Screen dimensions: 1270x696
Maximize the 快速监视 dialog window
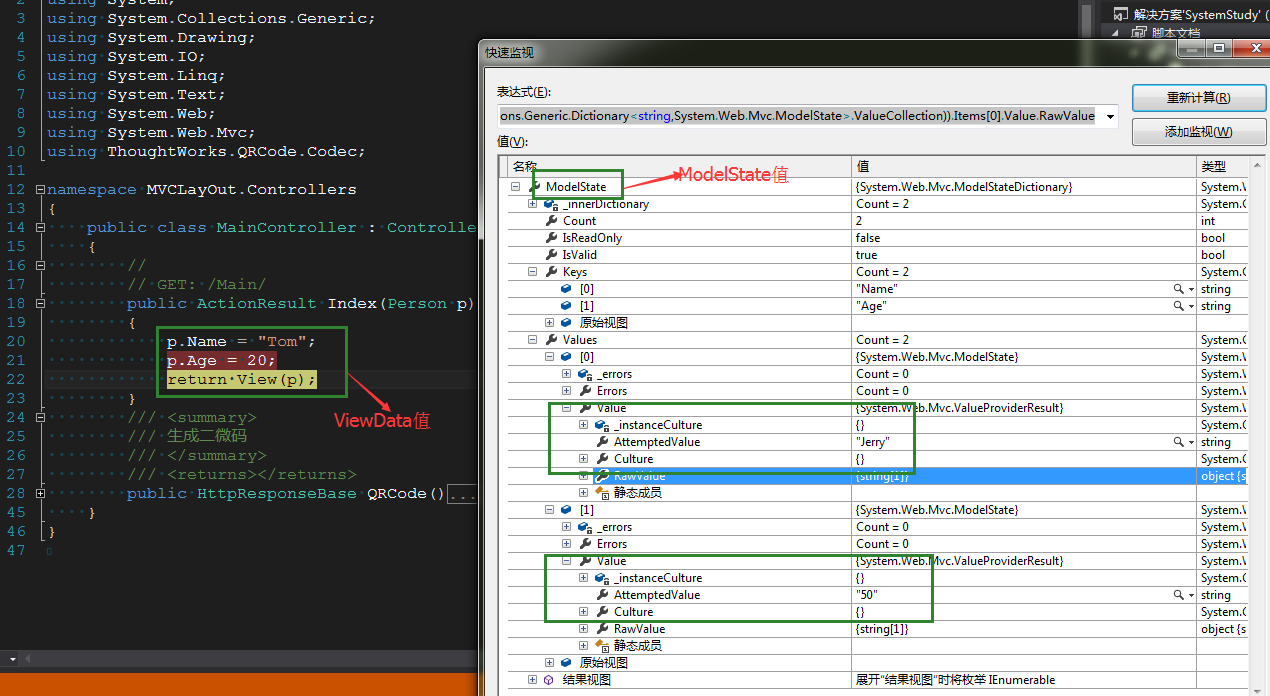coord(1218,48)
